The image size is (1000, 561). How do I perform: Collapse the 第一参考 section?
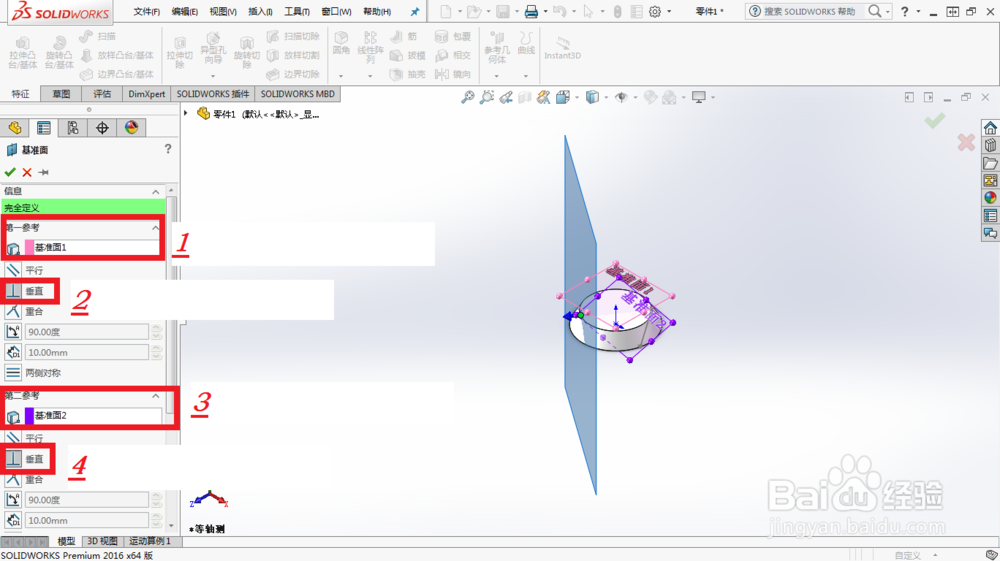pos(156,228)
